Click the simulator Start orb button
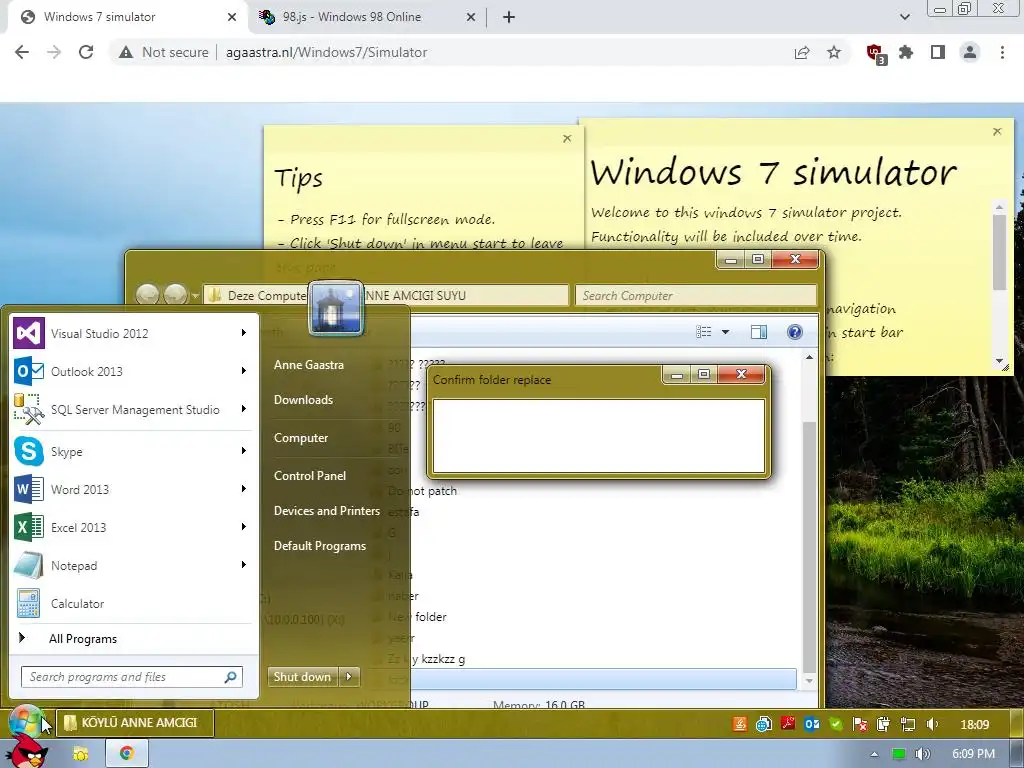Screen dimensions: 1024x768 pyautogui.click(x=25, y=722)
